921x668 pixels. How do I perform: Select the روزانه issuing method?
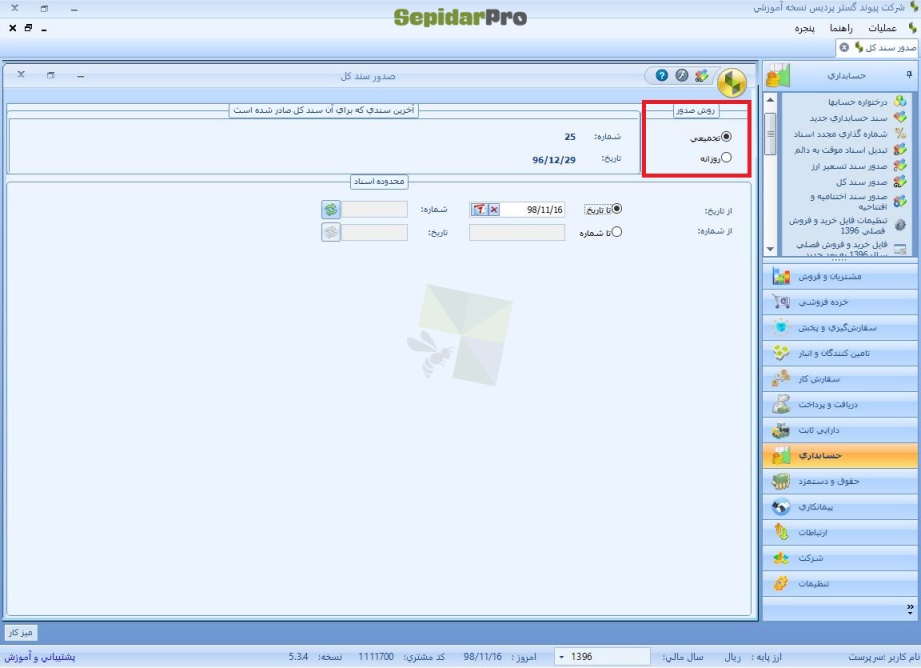tap(727, 157)
